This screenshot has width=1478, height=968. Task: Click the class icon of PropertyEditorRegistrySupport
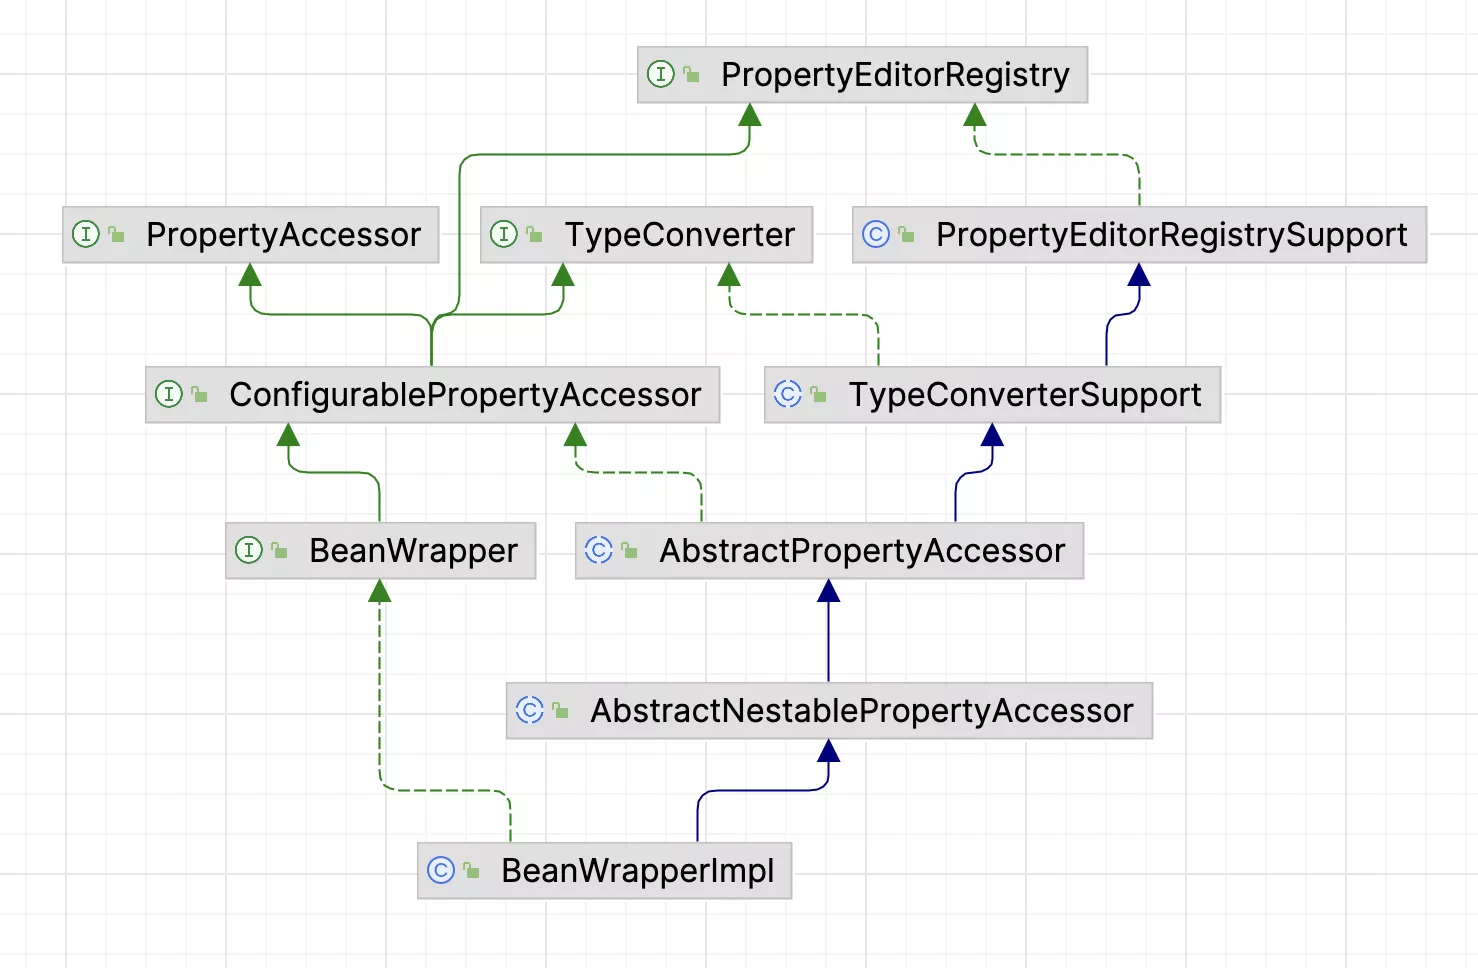pyautogui.click(x=876, y=234)
